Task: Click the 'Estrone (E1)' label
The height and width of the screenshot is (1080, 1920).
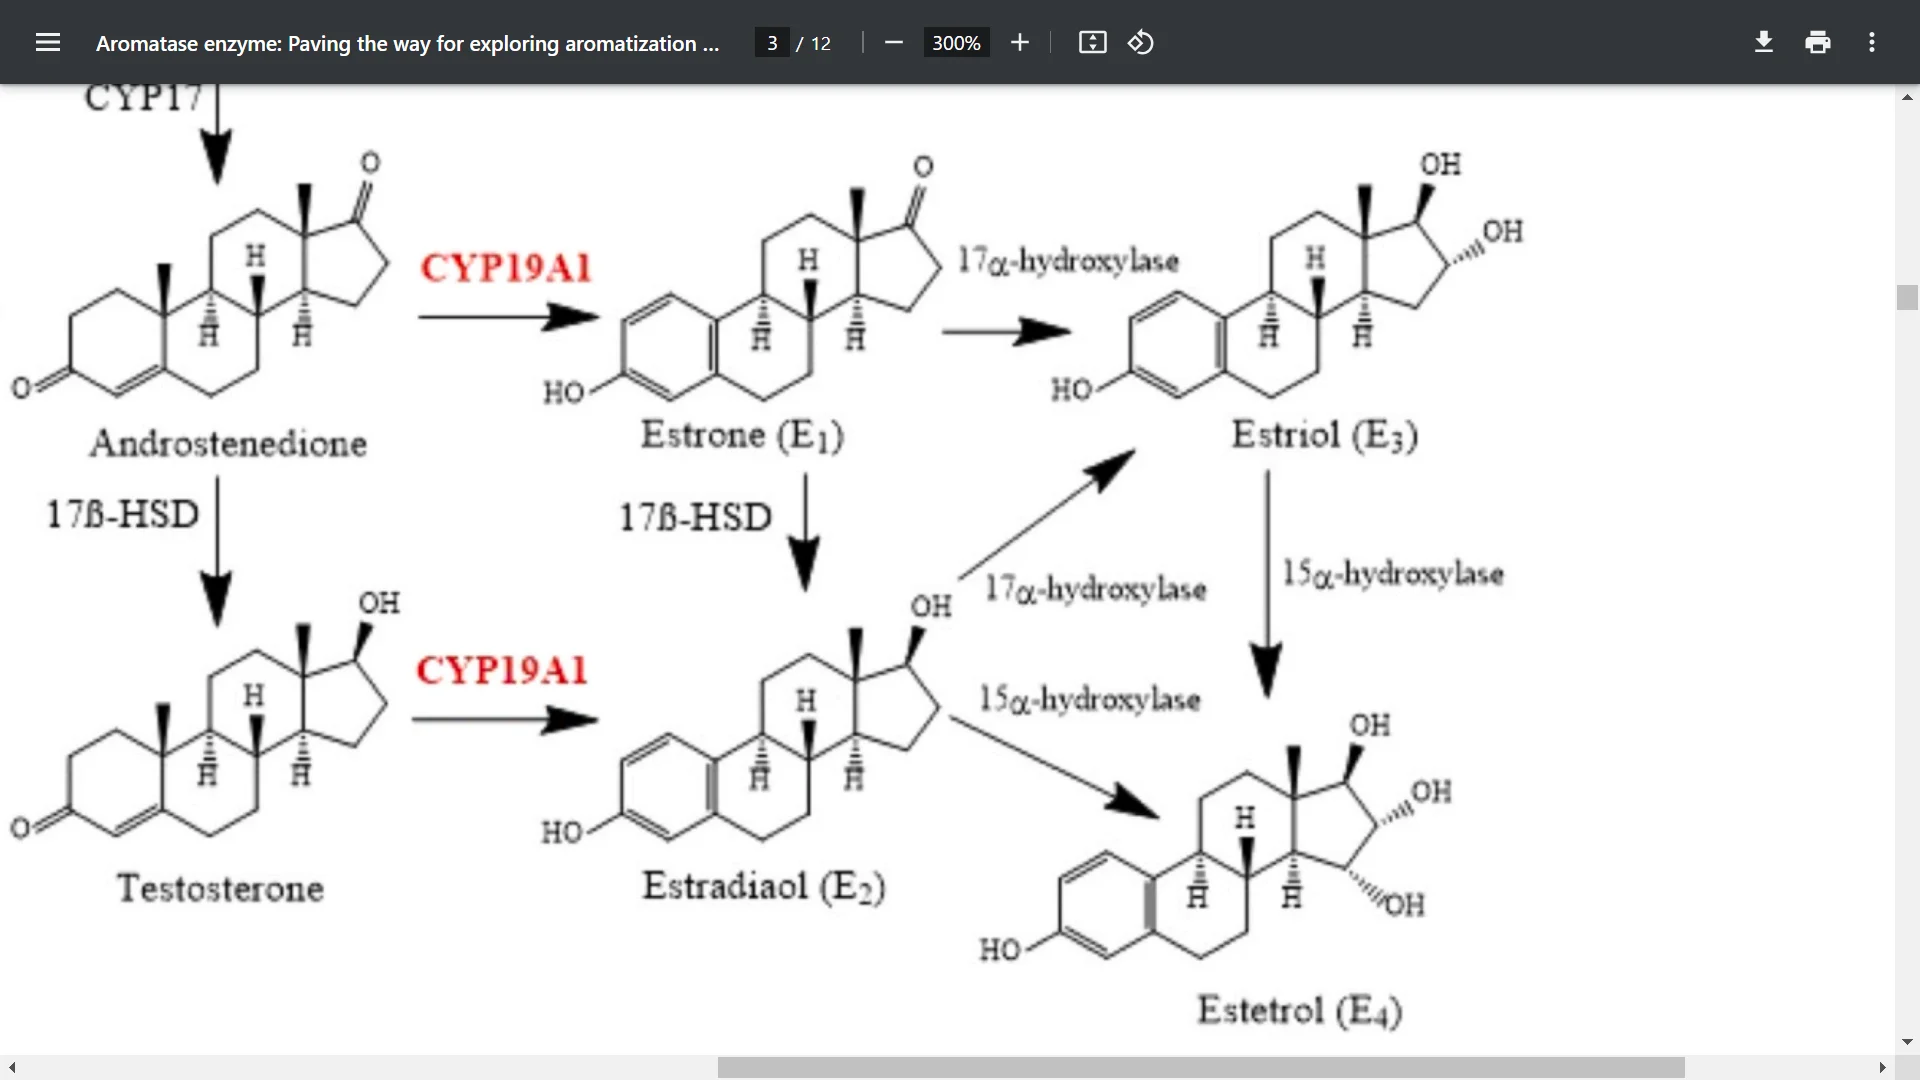Action: pyautogui.click(x=742, y=435)
